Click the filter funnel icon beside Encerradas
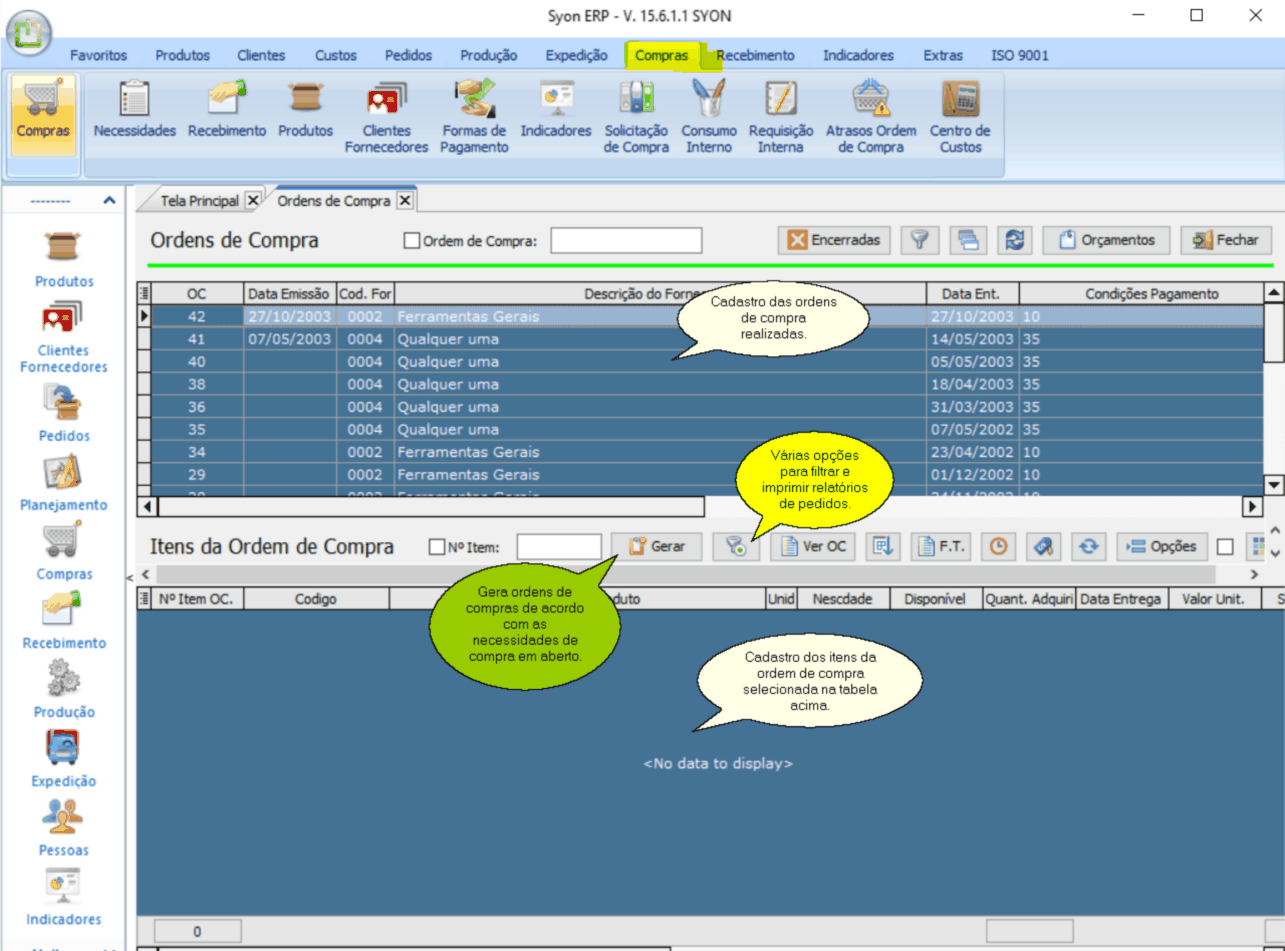1285x951 pixels. 919,240
